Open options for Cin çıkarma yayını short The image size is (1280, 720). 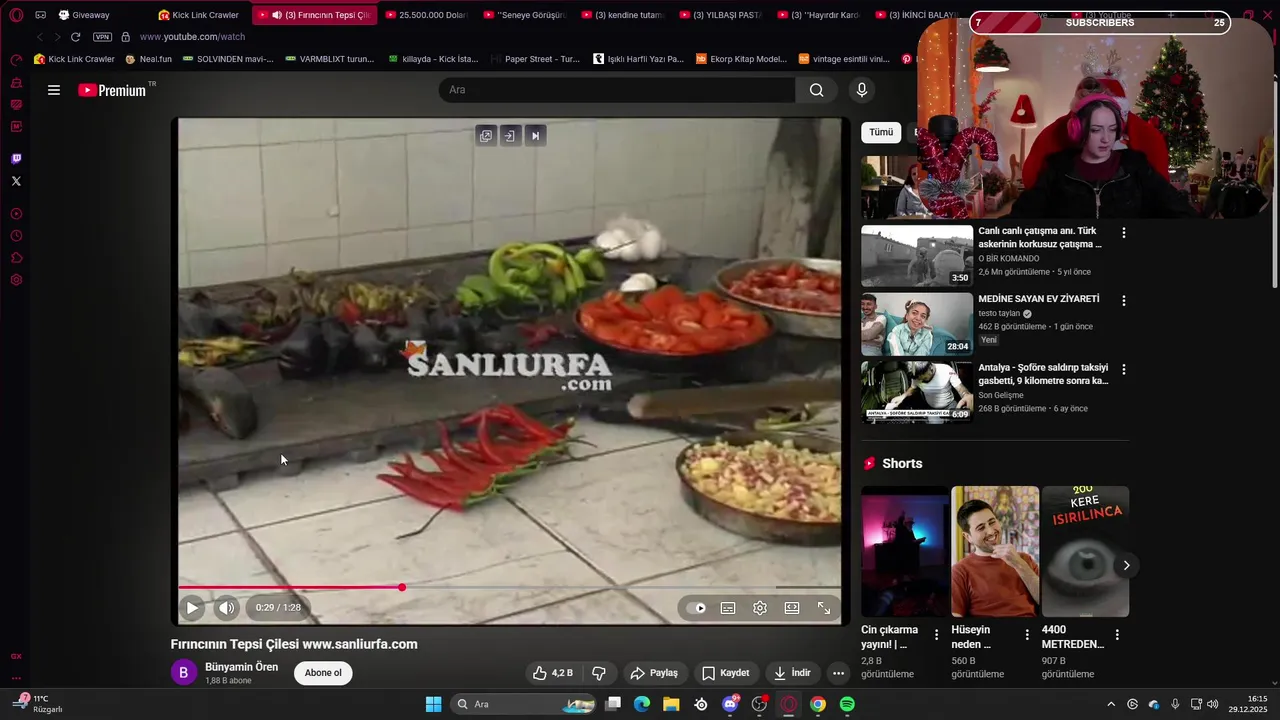[x=937, y=635]
